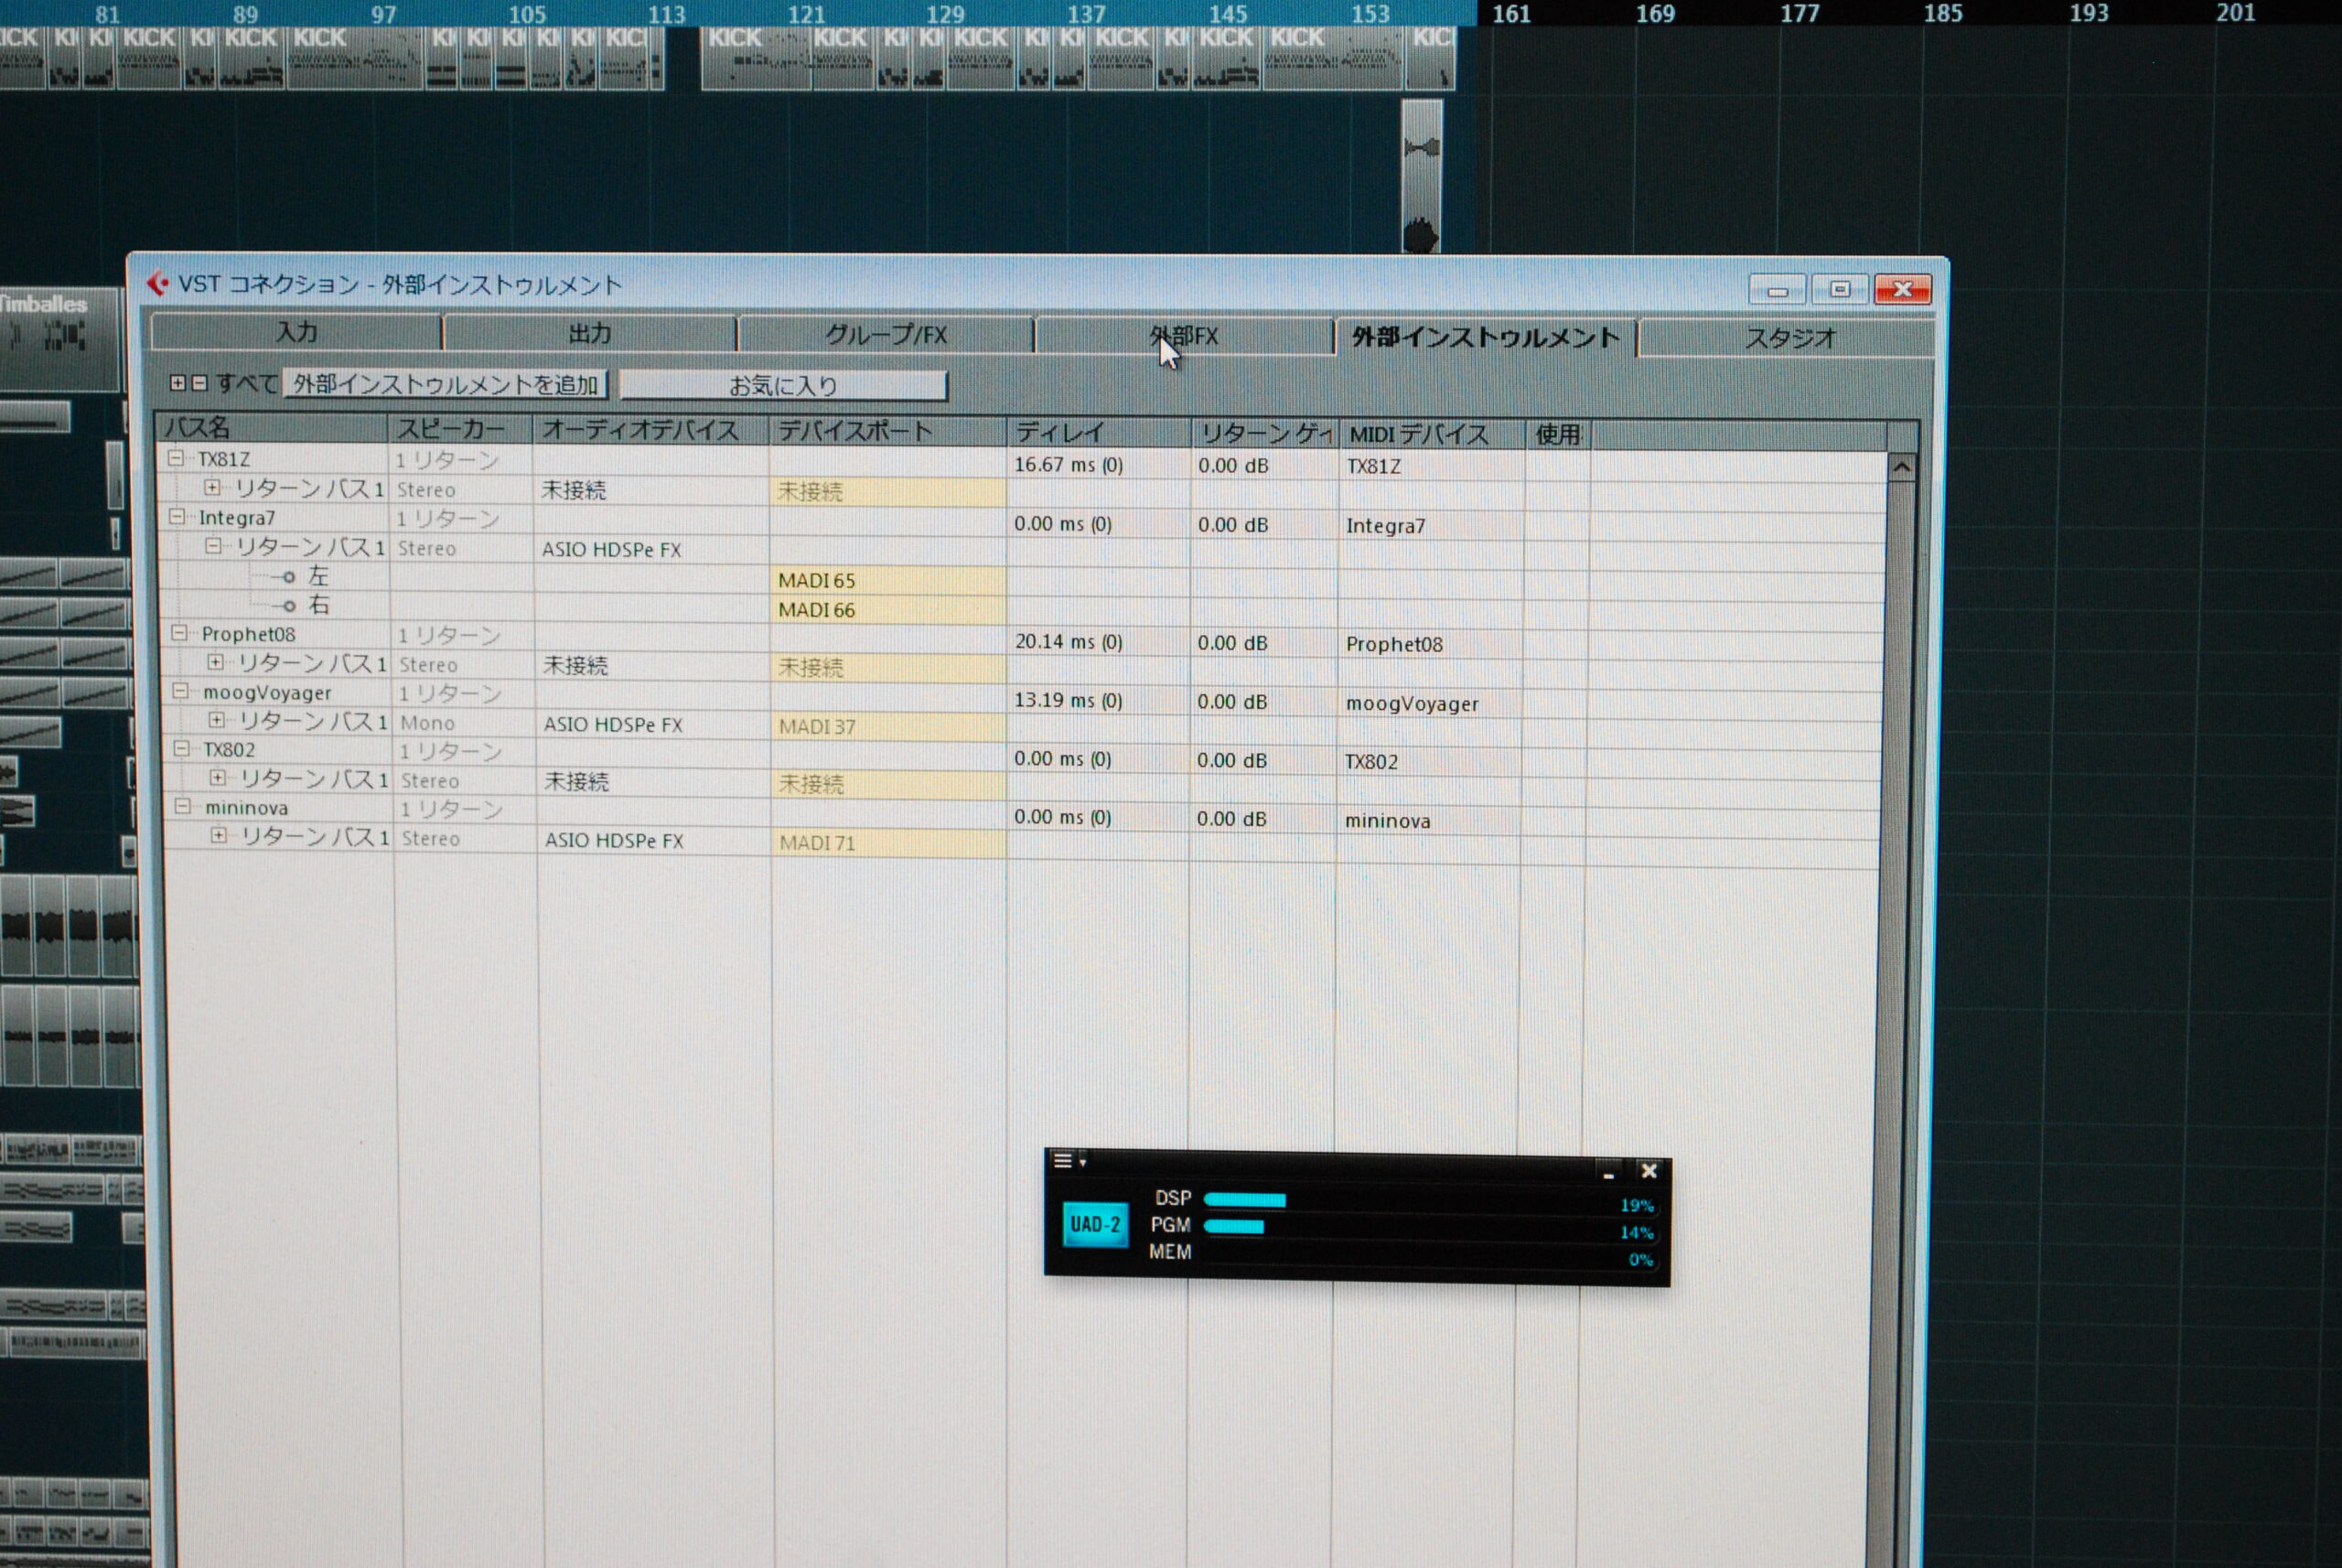Click bar 161 on timeline ruler
The height and width of the screenshot is (1568, 2342).
tap(1510, 14)
